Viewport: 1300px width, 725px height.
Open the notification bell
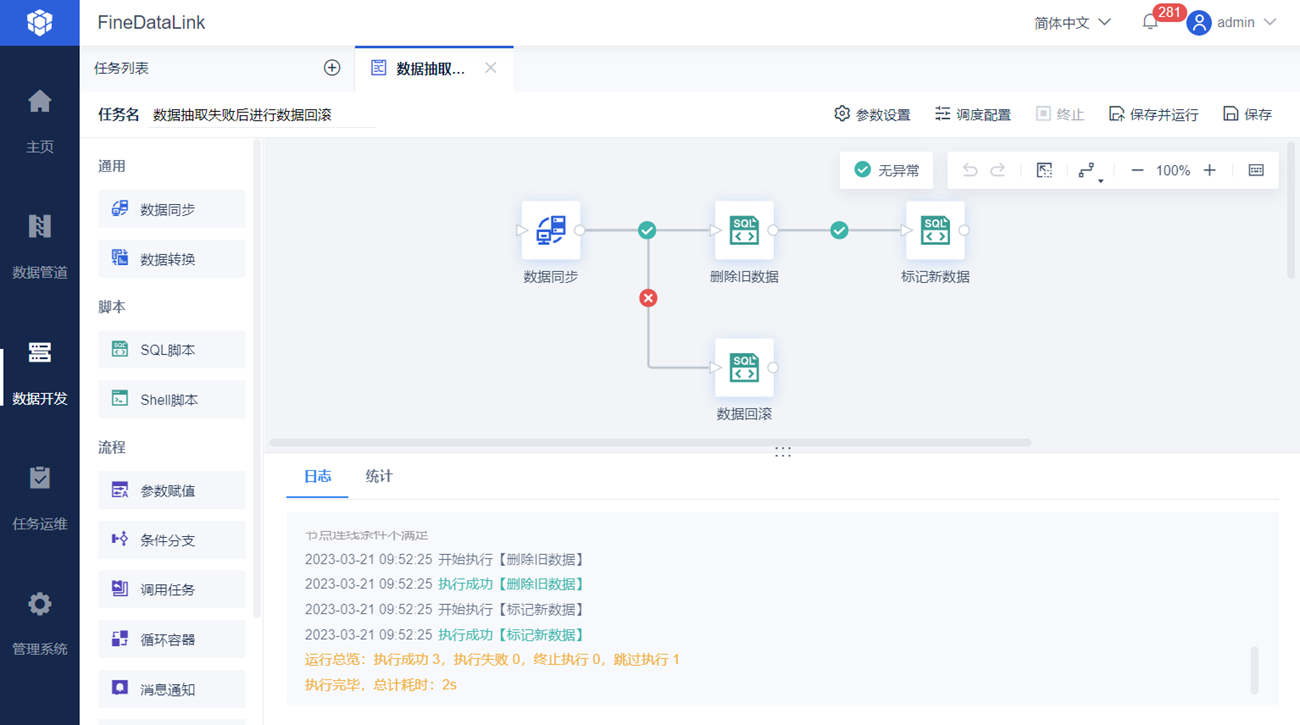click(1150, 22)
